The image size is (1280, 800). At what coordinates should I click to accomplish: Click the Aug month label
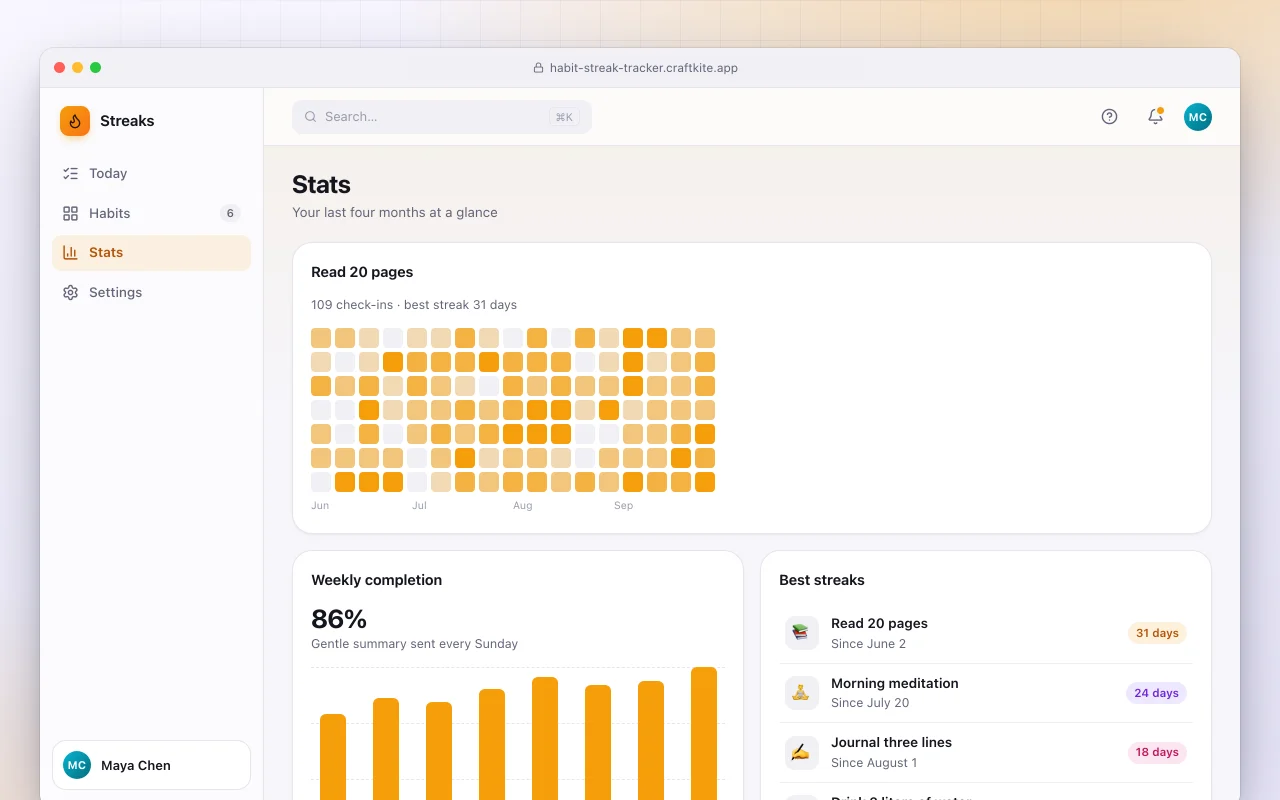click(523, 506)
